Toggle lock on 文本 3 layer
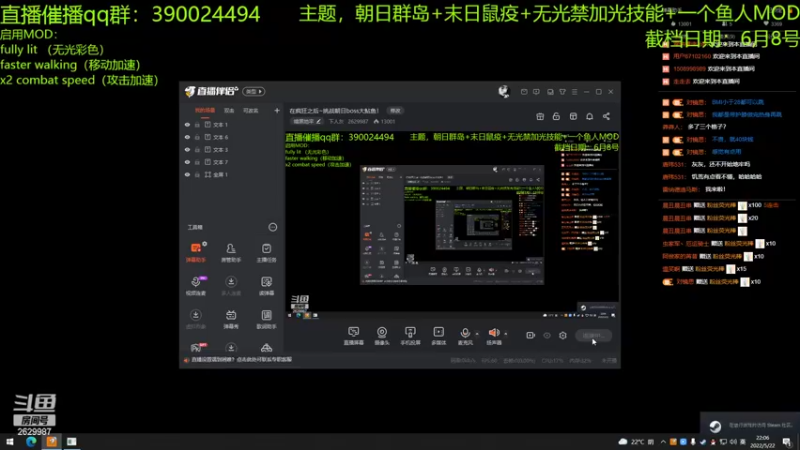Image resolution: width=800 pixels, height=450 pixels. pos(197,149)
